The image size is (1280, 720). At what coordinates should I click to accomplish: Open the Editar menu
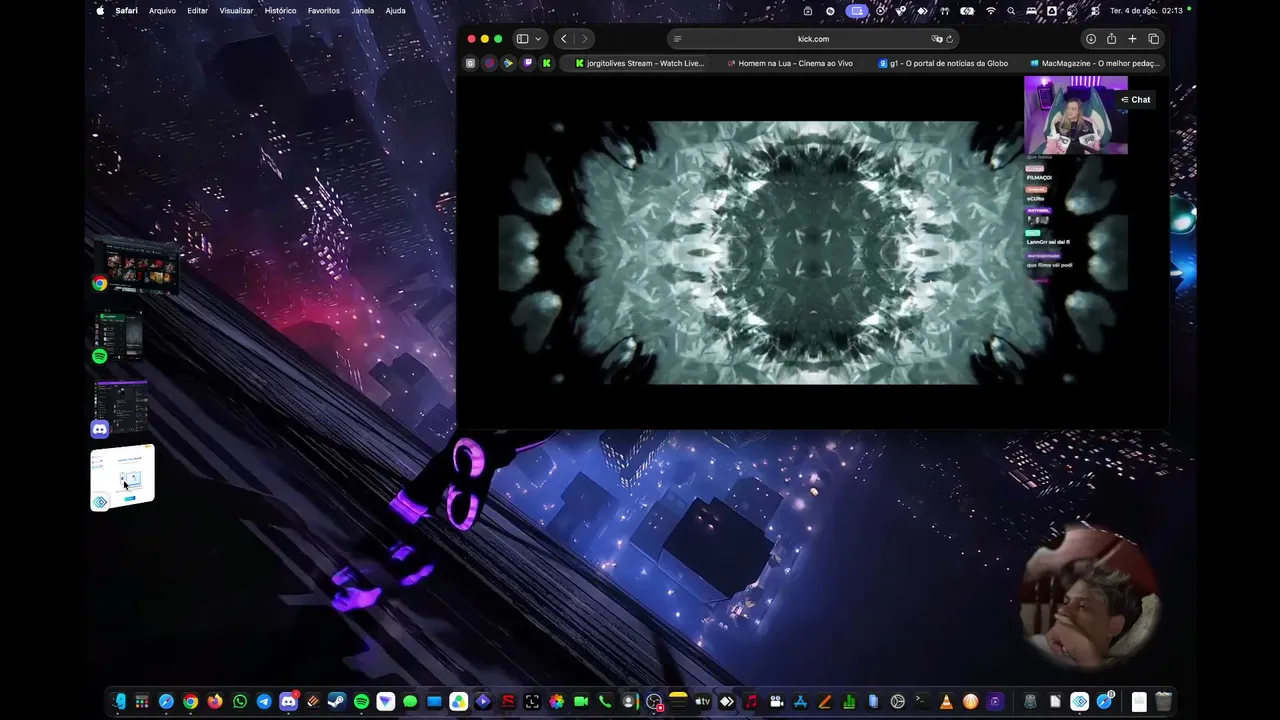(198, 11)
